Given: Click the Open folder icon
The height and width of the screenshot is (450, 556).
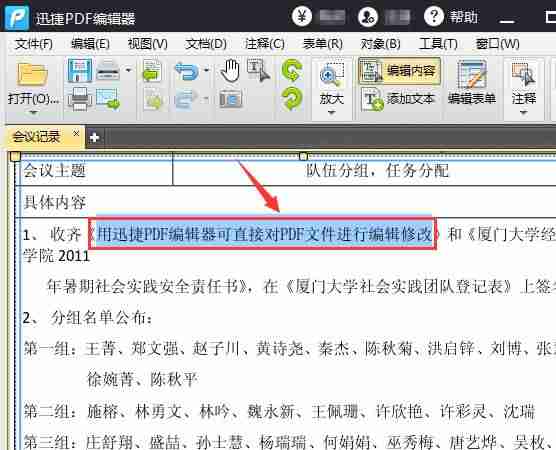Looking at the screenshot, I should 32,74.
